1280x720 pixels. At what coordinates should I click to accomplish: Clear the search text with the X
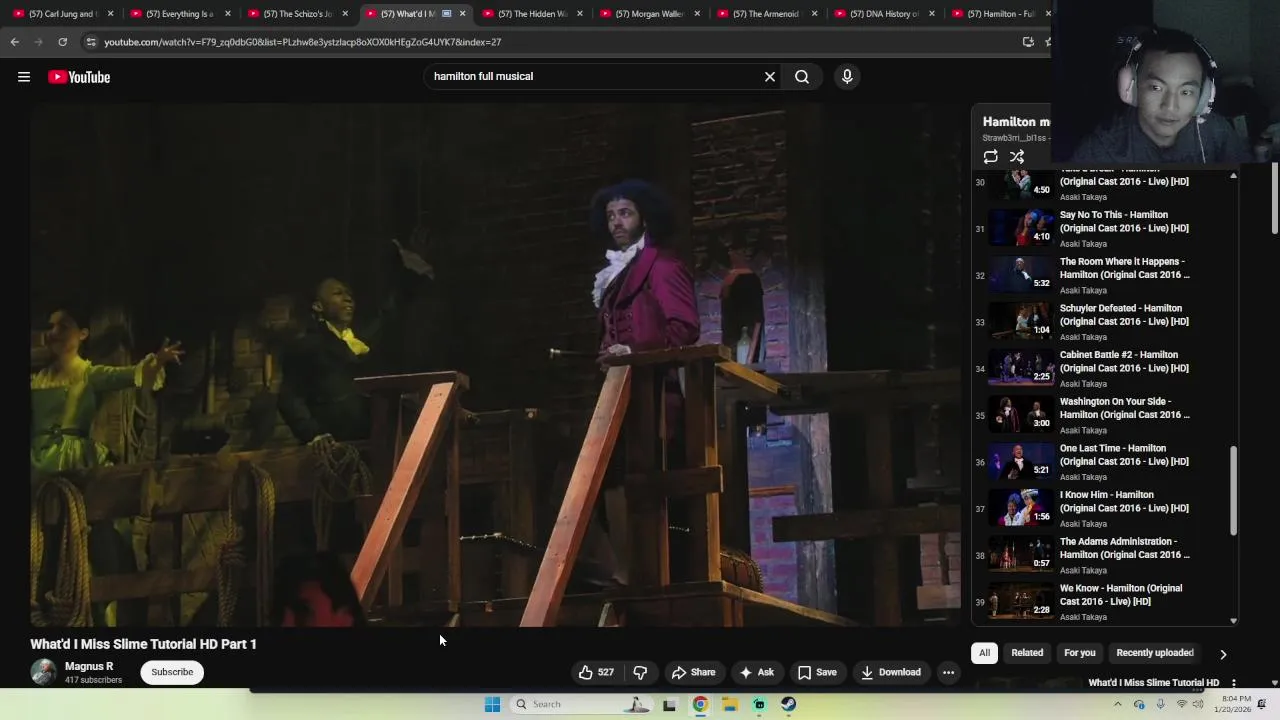[770, 77]
